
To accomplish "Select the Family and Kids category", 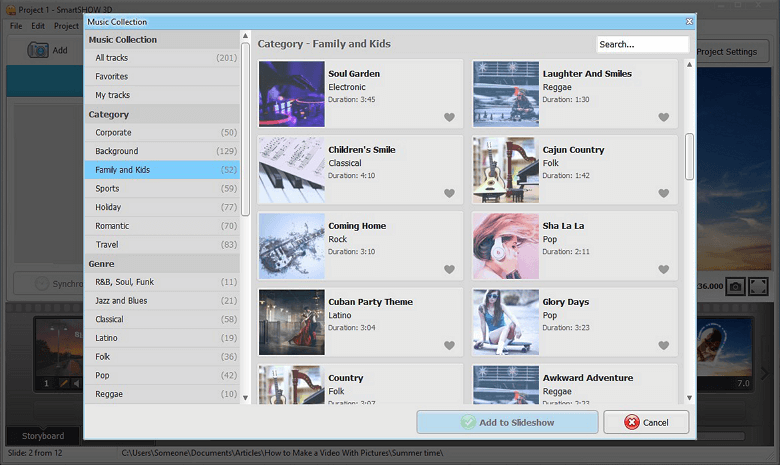I will 162,170.
